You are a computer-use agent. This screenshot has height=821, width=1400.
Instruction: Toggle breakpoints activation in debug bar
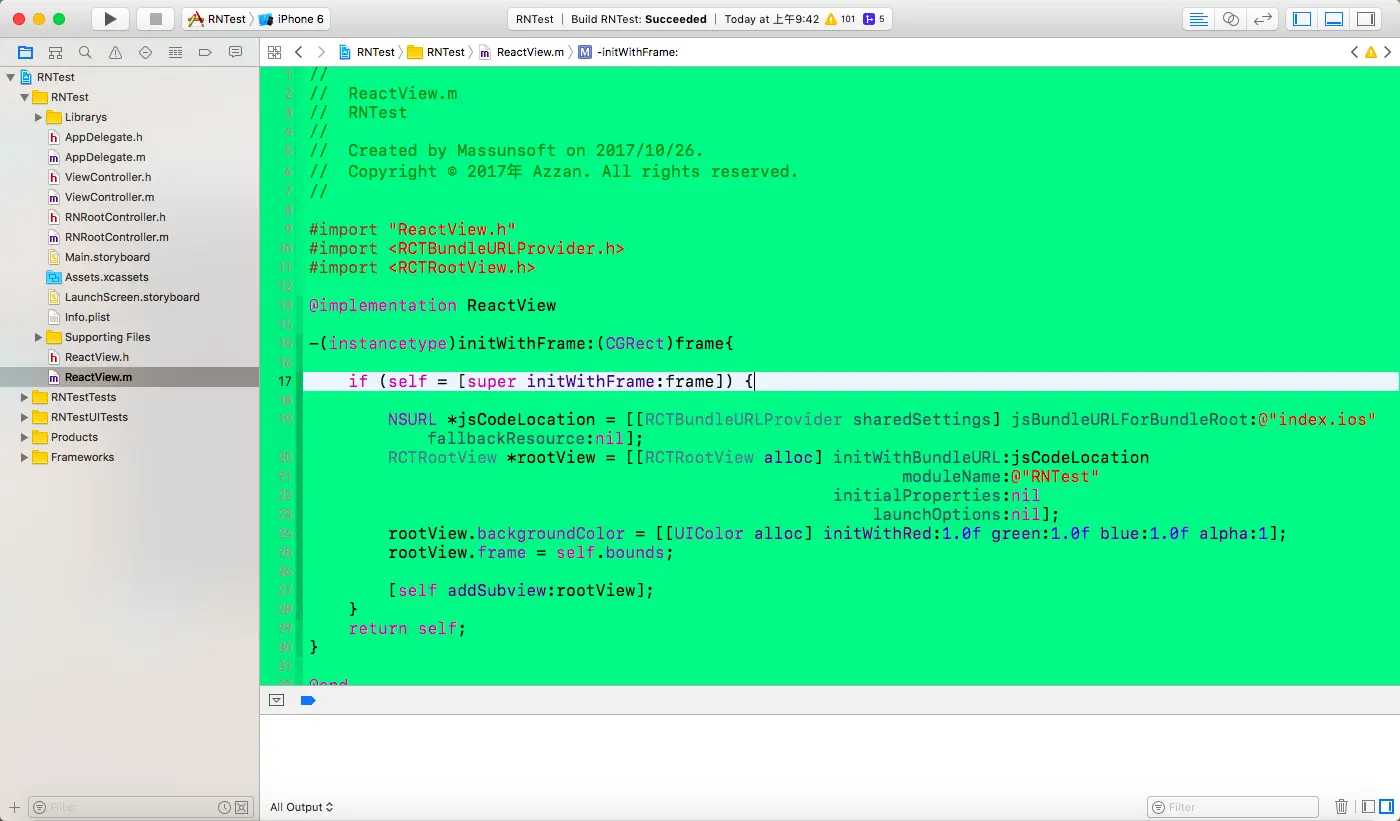pyautogui.click(x=308, y=700)
